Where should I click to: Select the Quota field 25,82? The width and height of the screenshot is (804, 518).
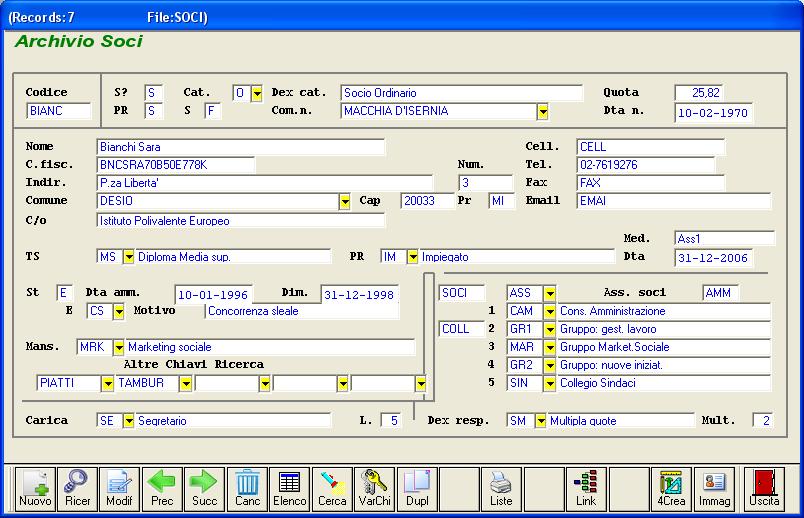click(x=699, y=93)
